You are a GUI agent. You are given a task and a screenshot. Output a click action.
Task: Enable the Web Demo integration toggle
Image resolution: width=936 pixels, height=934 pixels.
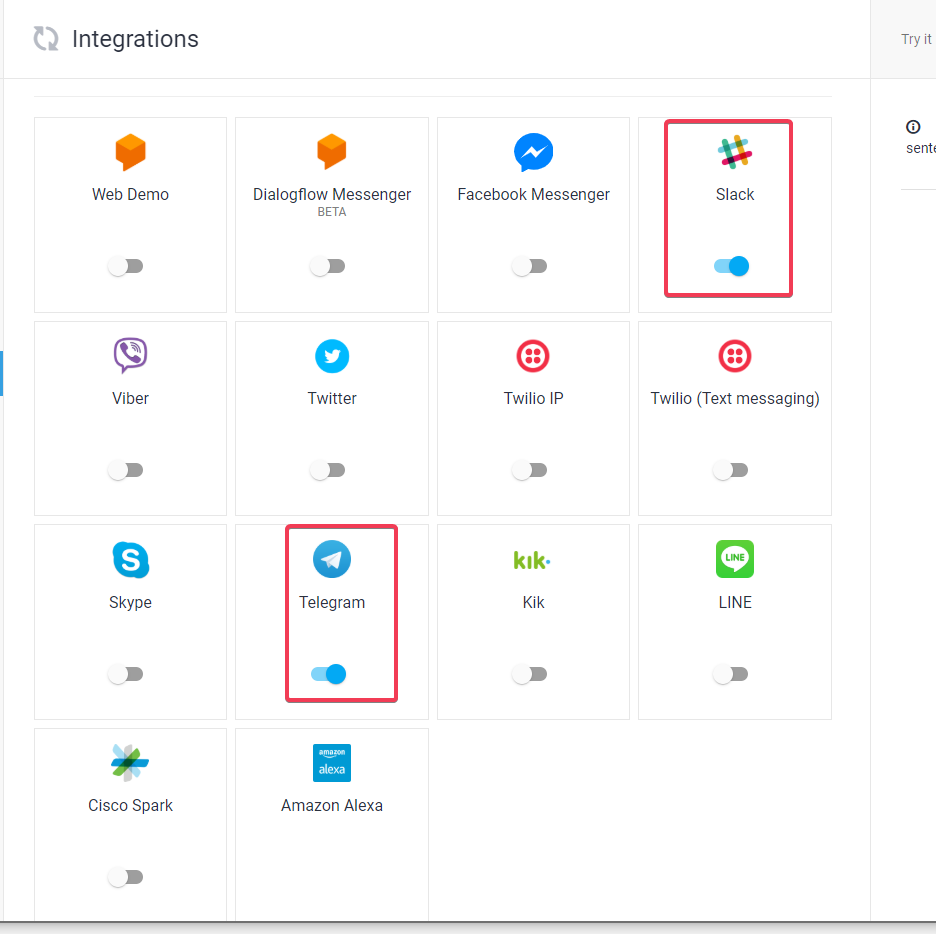coord(125,266)
